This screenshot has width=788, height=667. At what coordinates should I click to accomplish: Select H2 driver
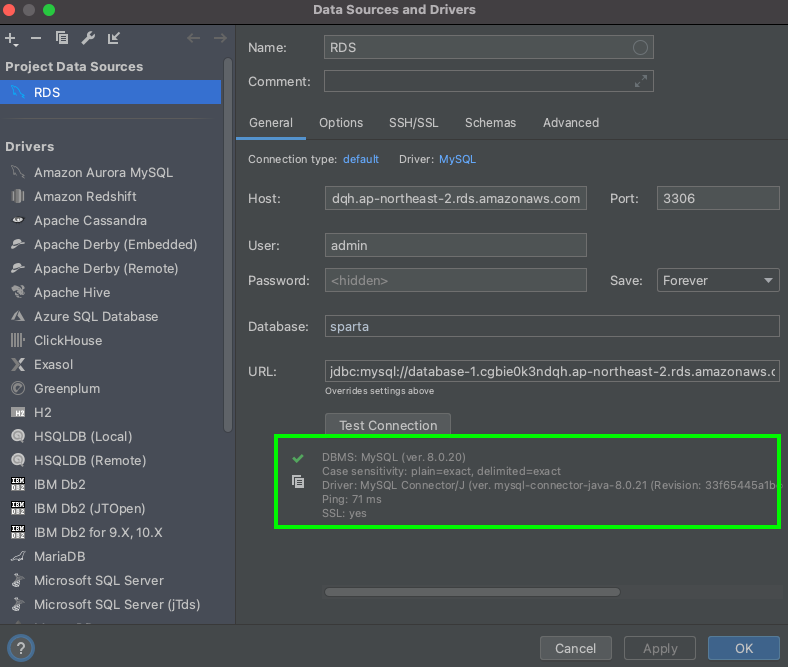(111, 413)
